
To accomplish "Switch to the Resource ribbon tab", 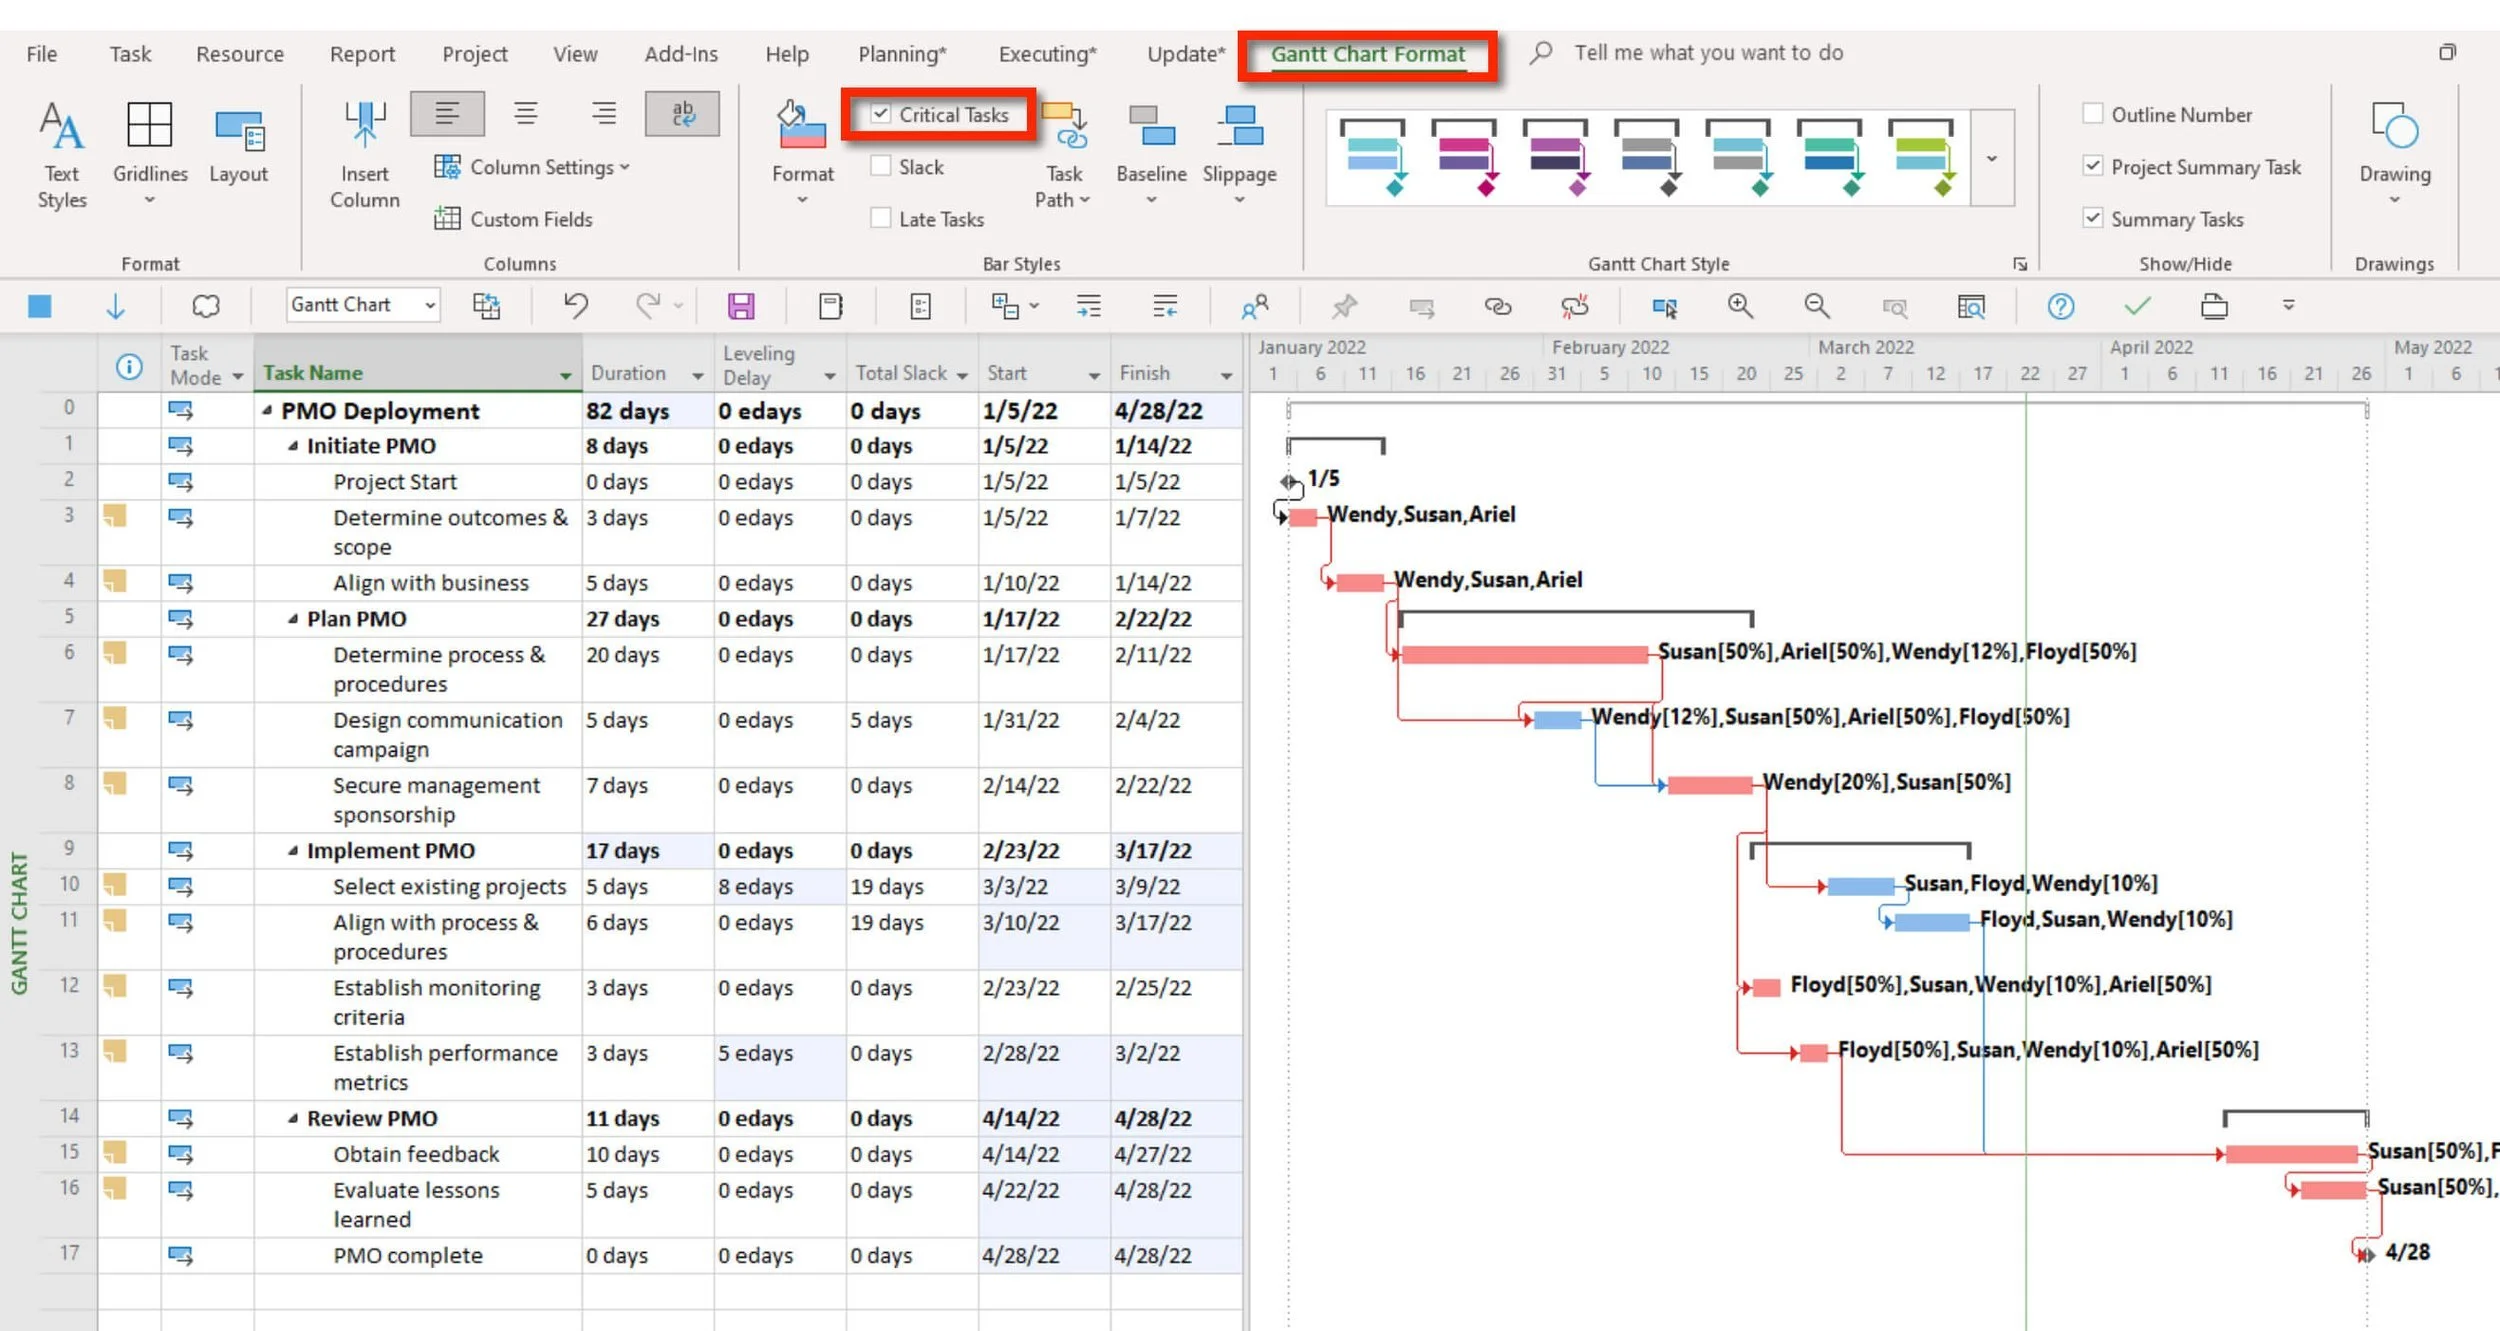I will [240, 54].
